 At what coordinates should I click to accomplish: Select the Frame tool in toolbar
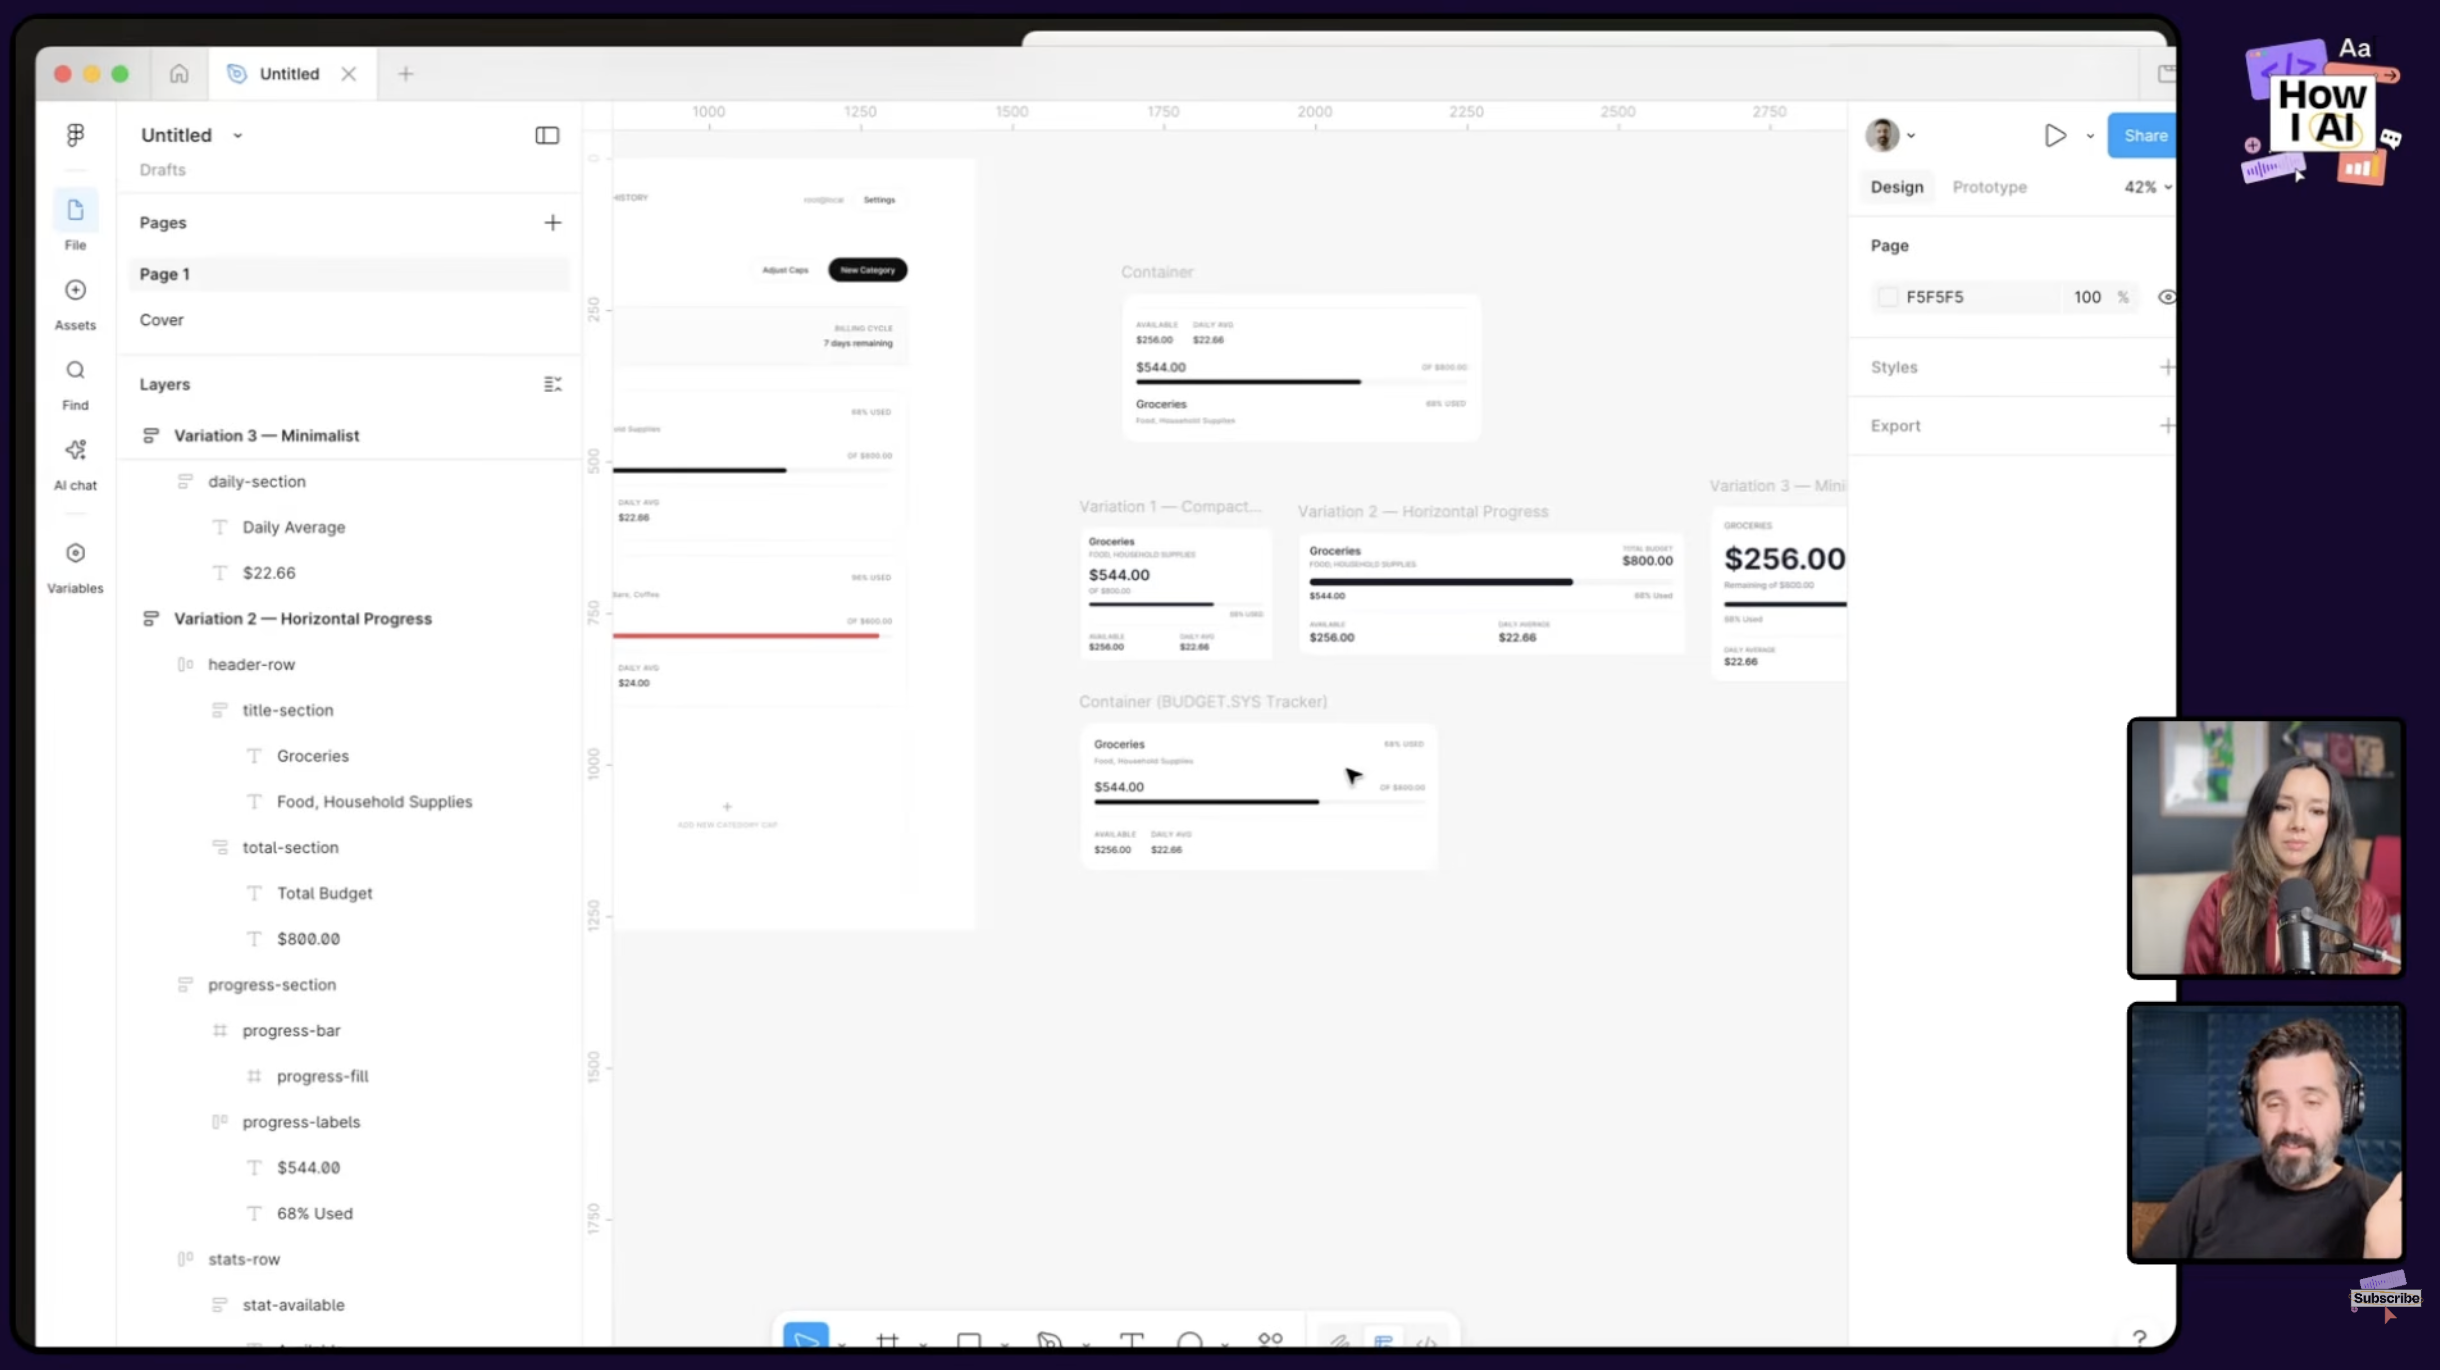887,1340
